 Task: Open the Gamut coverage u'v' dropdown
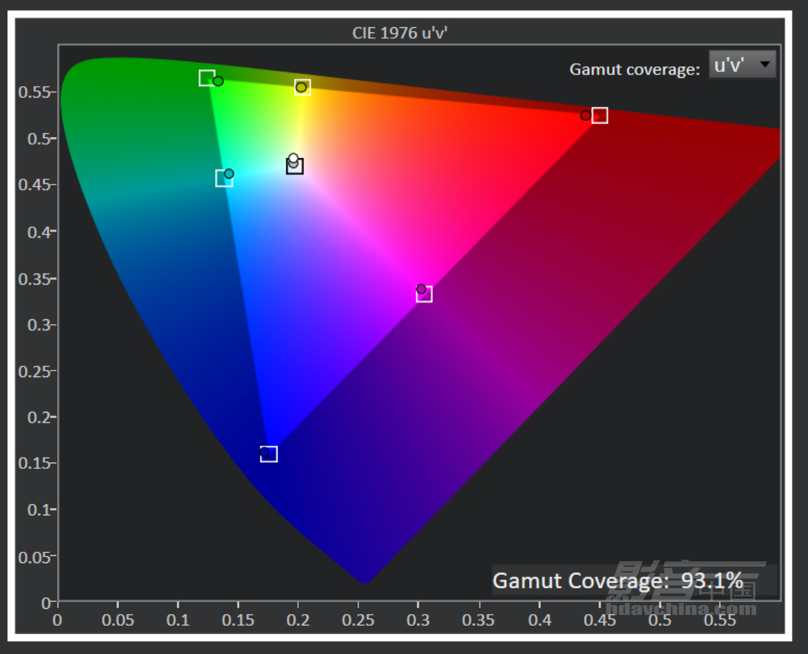742,64
